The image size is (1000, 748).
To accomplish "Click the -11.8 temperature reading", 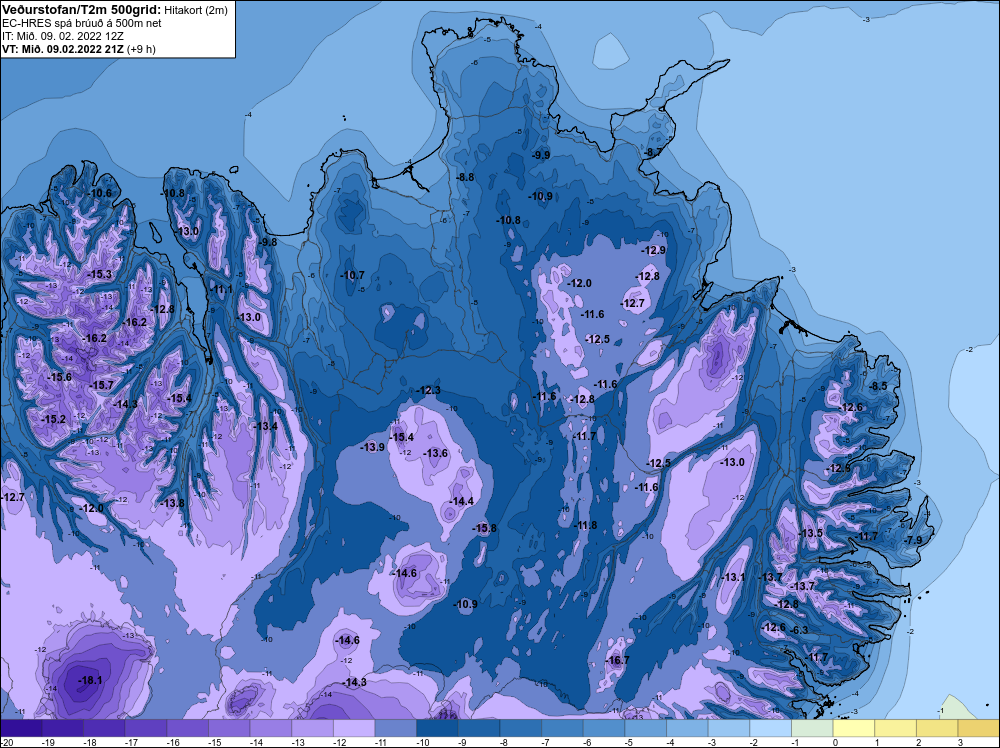I will coord(585,525).
